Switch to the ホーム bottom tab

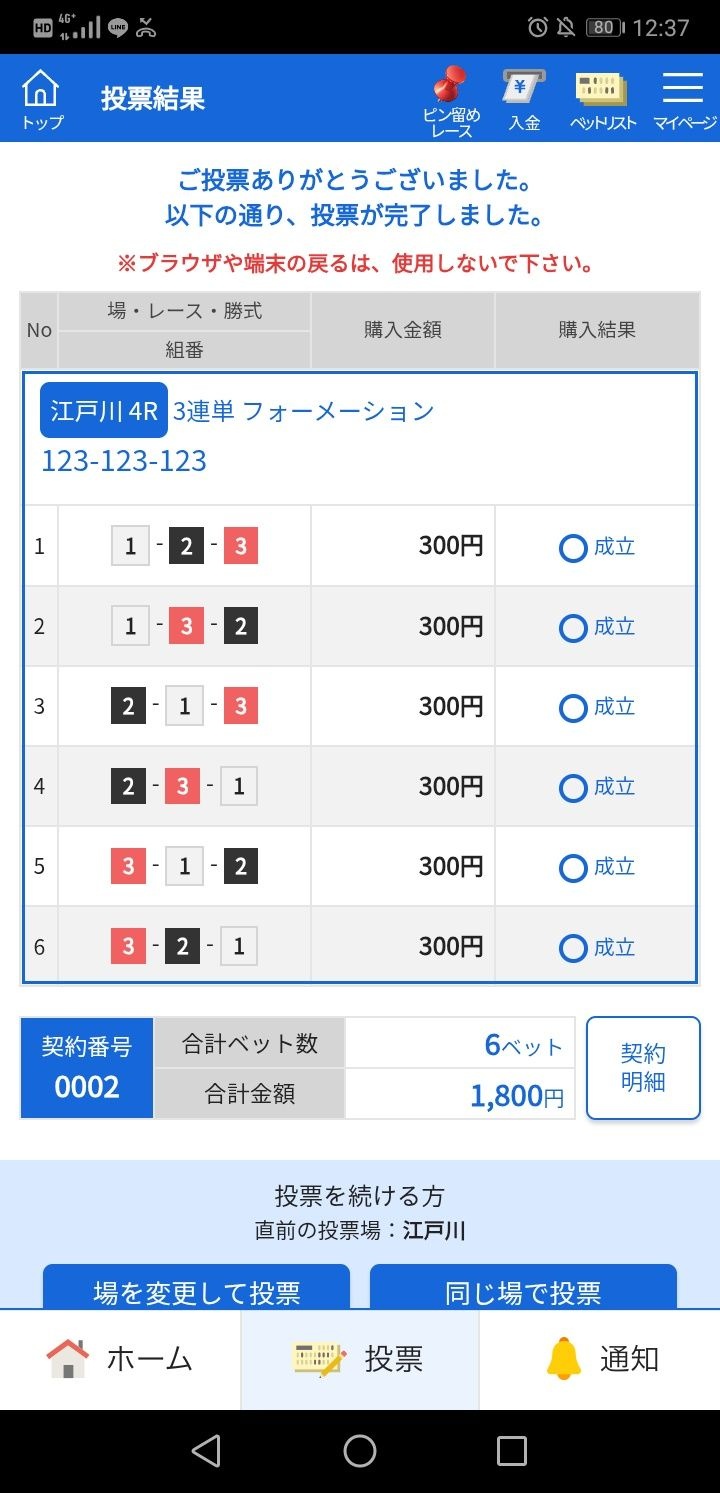pyautogui.click(x=120, y=1359)
